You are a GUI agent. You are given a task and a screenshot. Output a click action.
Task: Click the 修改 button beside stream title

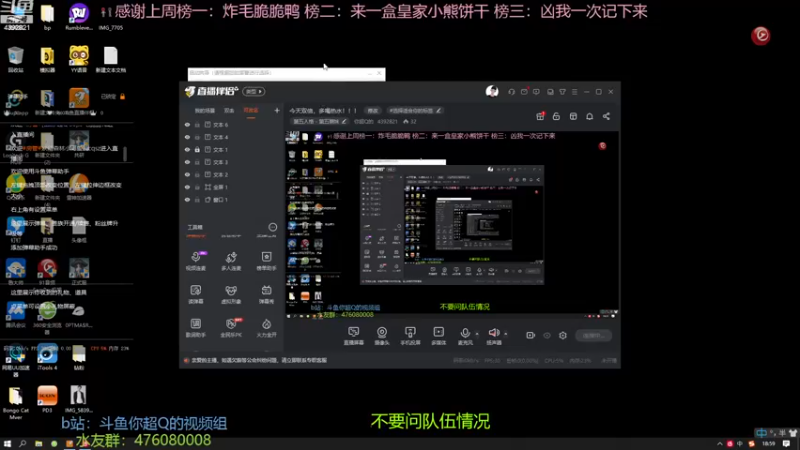pyautogui.click(x=373, y=110)
